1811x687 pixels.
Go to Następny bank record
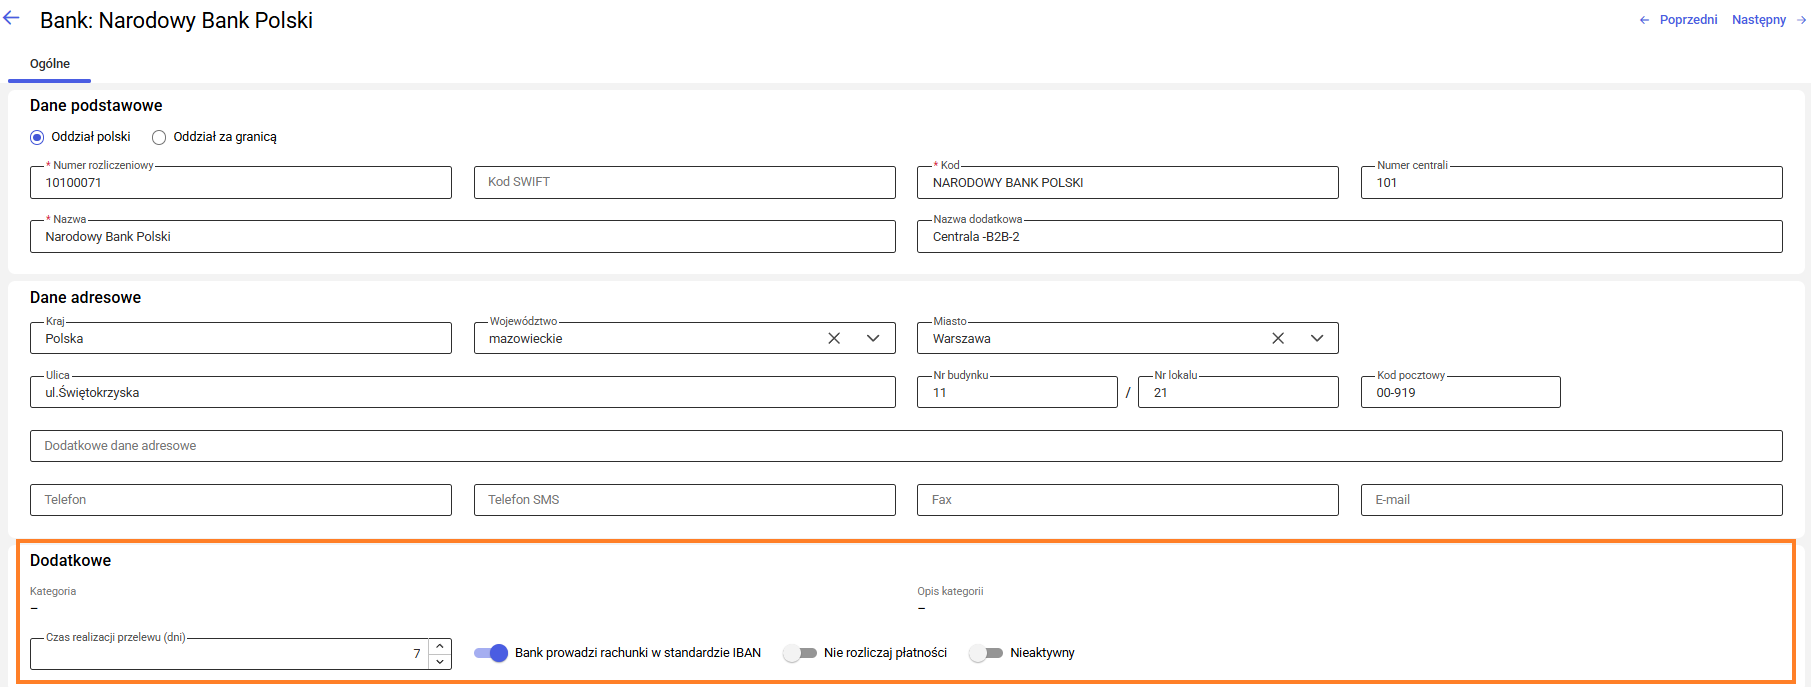1769,20
